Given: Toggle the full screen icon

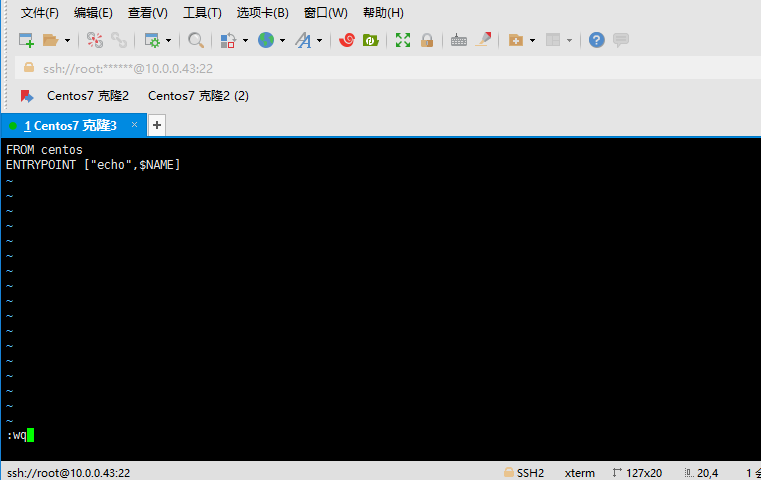Looking at the screenshot, I should [x=403, y=40].
